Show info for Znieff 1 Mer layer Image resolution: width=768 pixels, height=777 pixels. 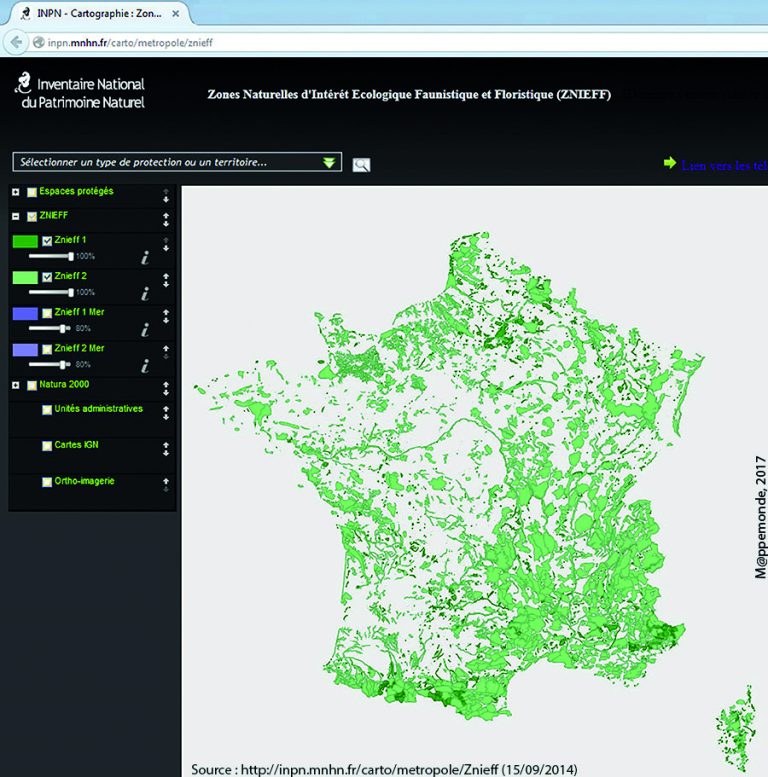point(145,330)
